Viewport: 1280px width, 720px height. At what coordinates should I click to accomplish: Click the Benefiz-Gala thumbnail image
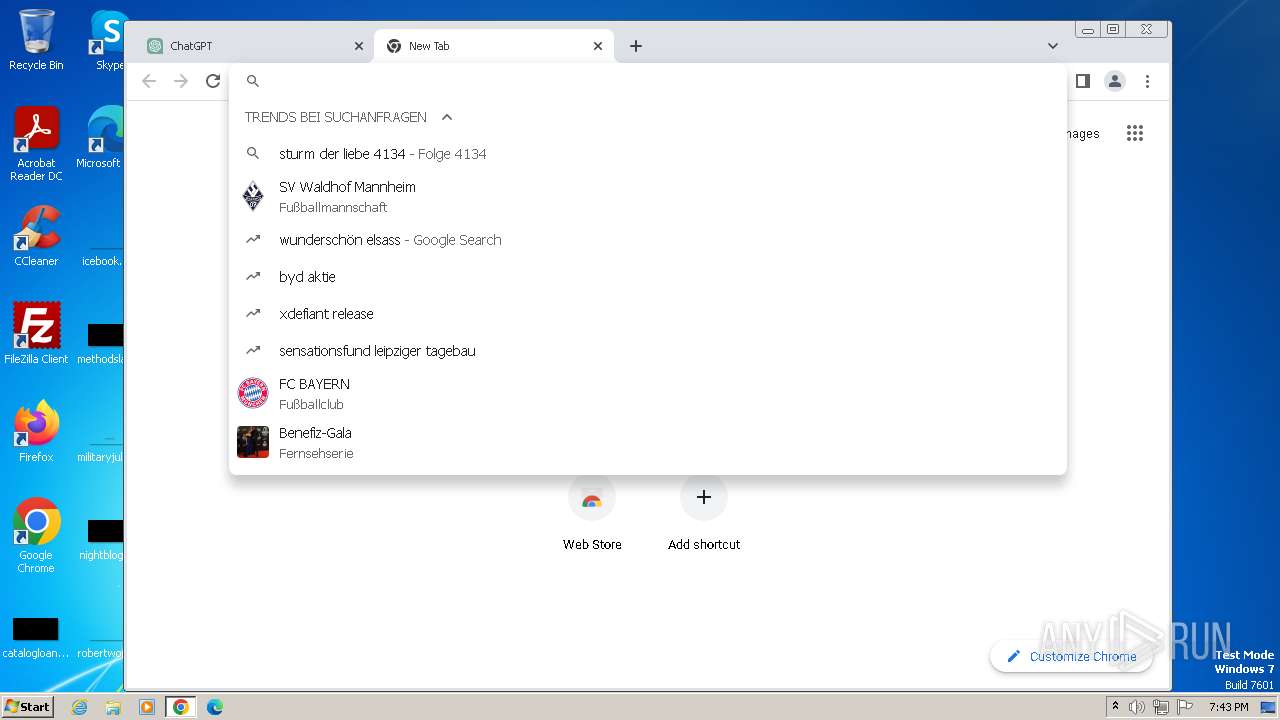tap(253, 442)
